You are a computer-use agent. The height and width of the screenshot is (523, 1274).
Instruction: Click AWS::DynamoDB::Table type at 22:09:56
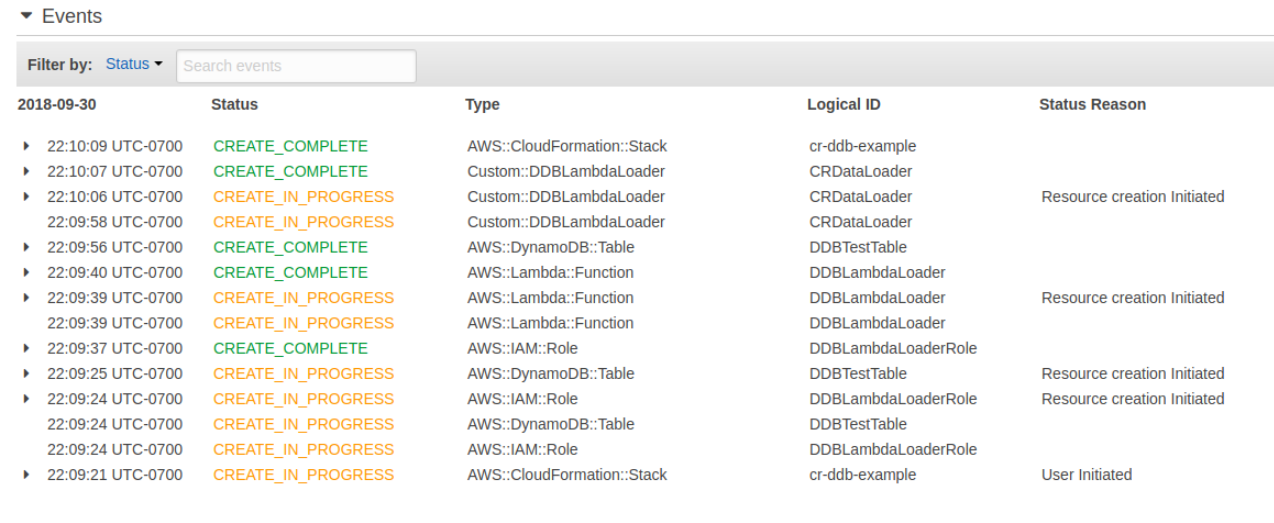[550, 247]
